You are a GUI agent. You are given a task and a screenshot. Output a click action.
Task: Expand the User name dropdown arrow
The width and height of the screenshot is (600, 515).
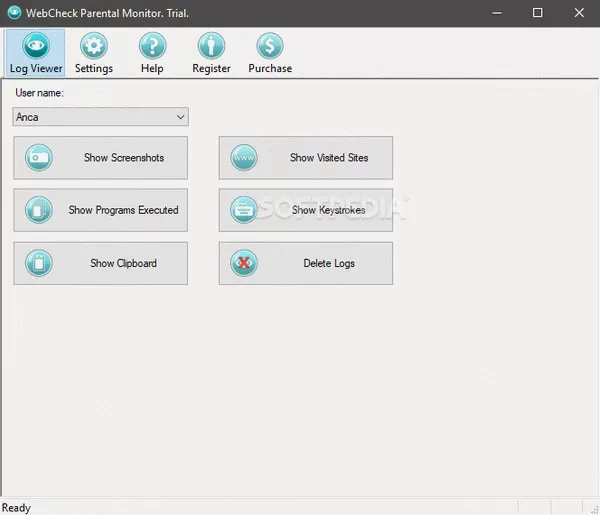[x=181, y=117]
